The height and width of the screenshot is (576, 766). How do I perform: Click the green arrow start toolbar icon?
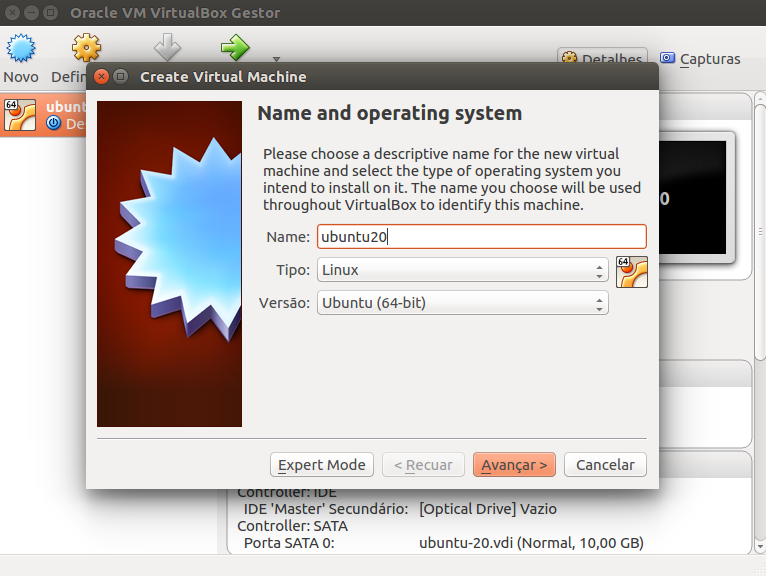(x=235, y=47)
